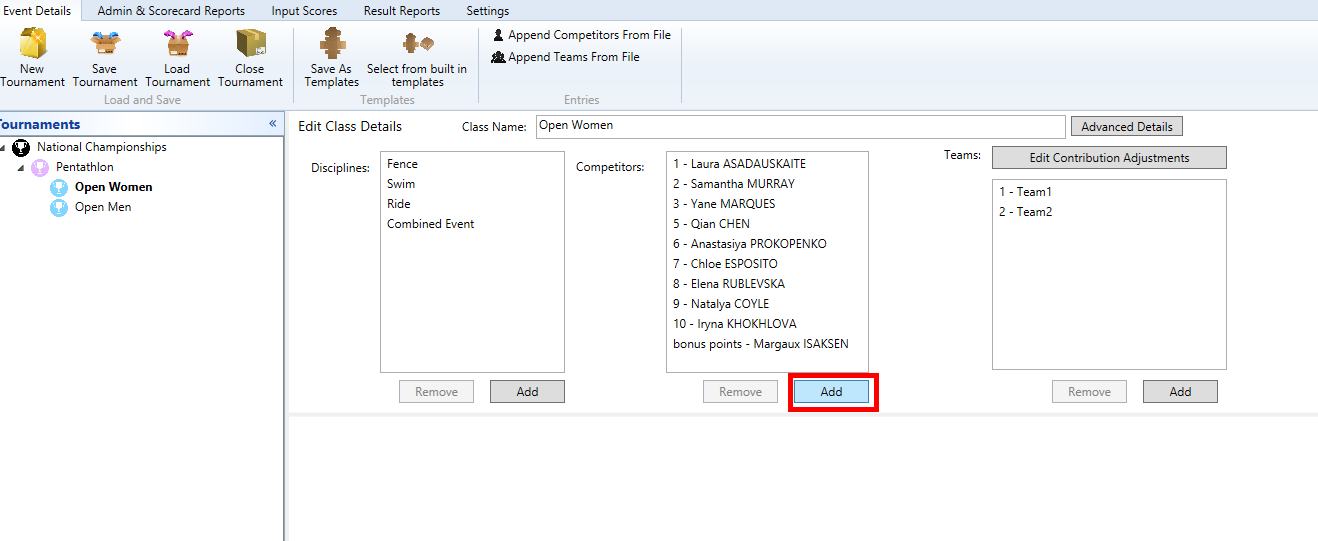
Task: Click Remove under the Disciplines list
Action: click(x=436, y=392)
